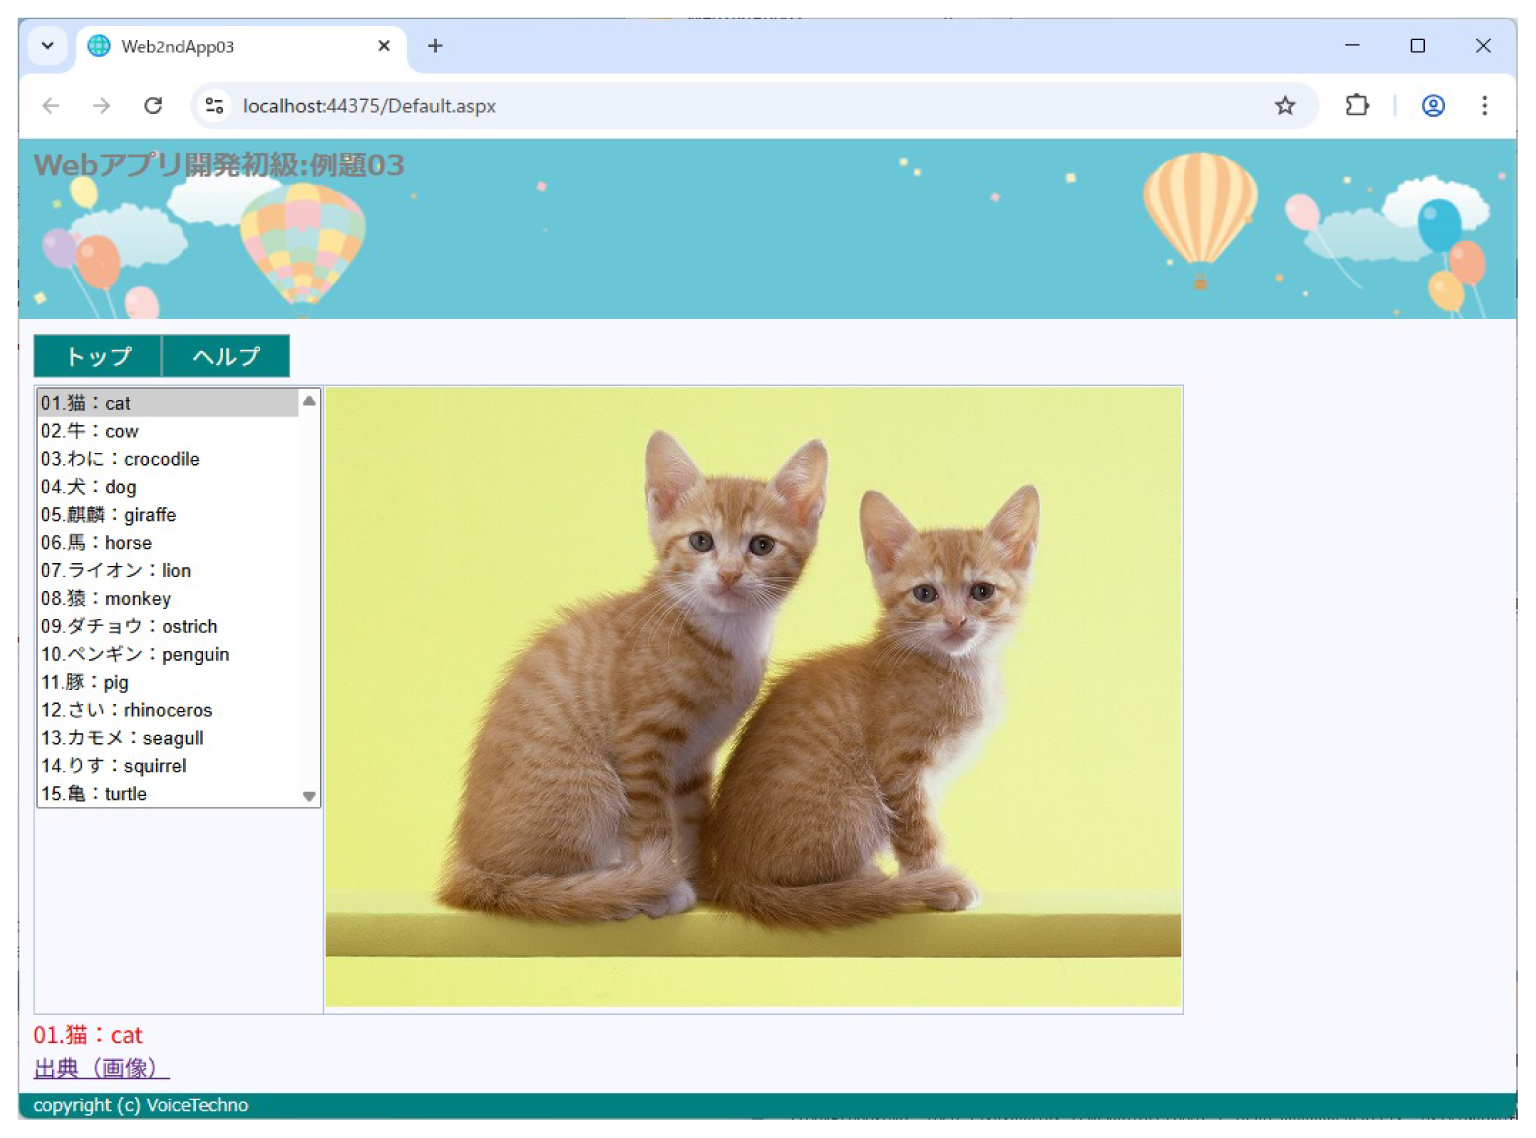This screenshot has width=1536, height=1138.
Task: Click the browser back arrow icon
Action: pos(51,105)
